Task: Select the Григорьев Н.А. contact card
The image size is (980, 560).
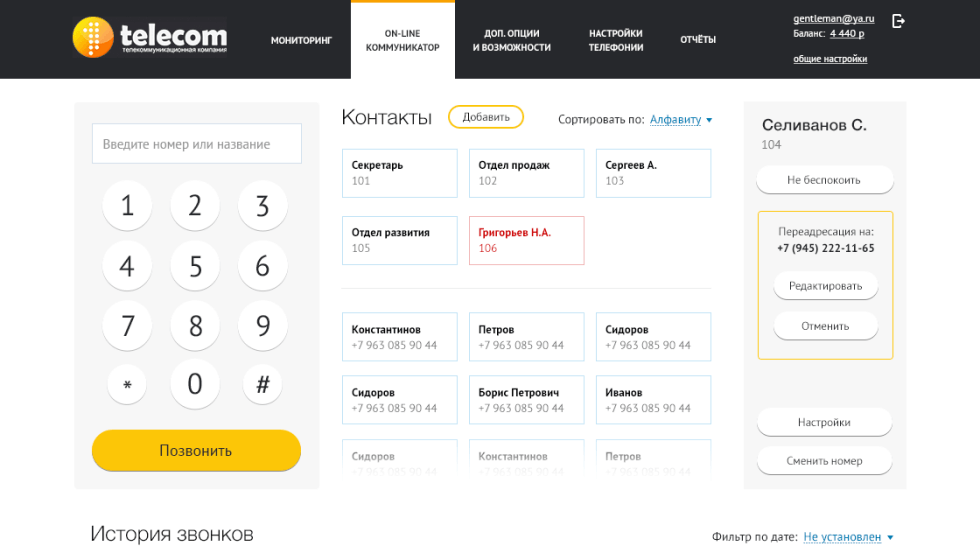Action: [526, 240]
